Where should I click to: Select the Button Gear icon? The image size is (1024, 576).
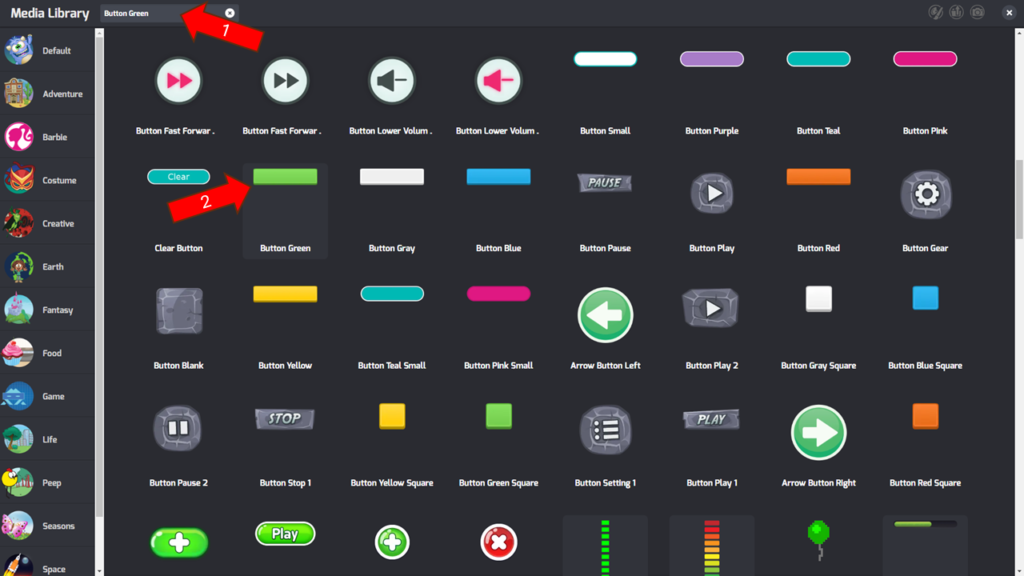tap(925, 194)
